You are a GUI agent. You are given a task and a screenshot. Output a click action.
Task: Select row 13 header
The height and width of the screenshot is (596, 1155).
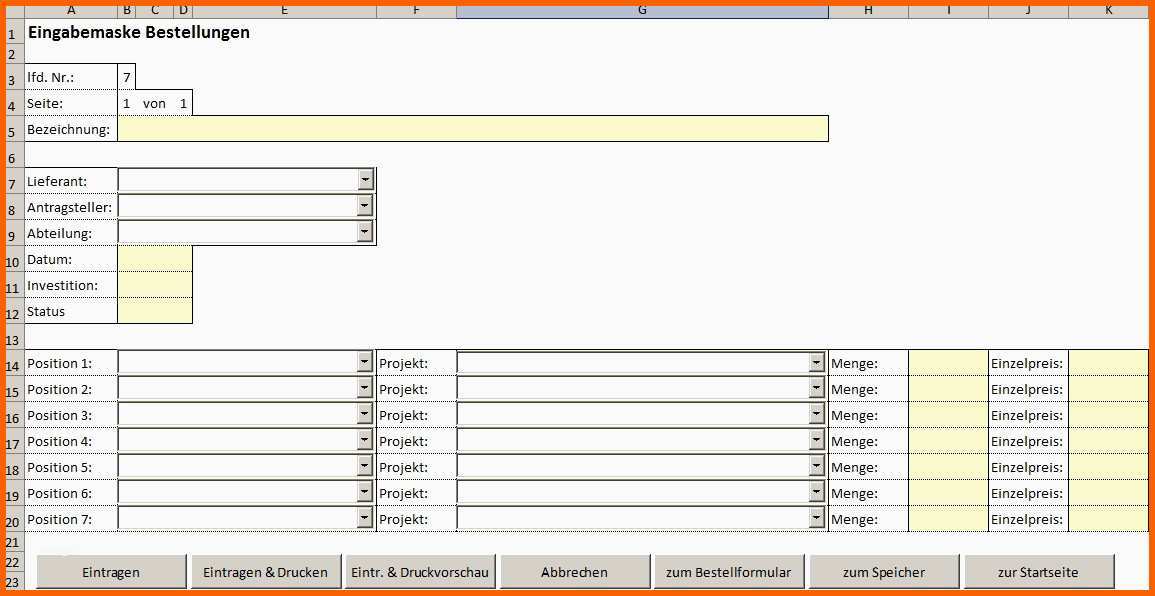[13, 340]
